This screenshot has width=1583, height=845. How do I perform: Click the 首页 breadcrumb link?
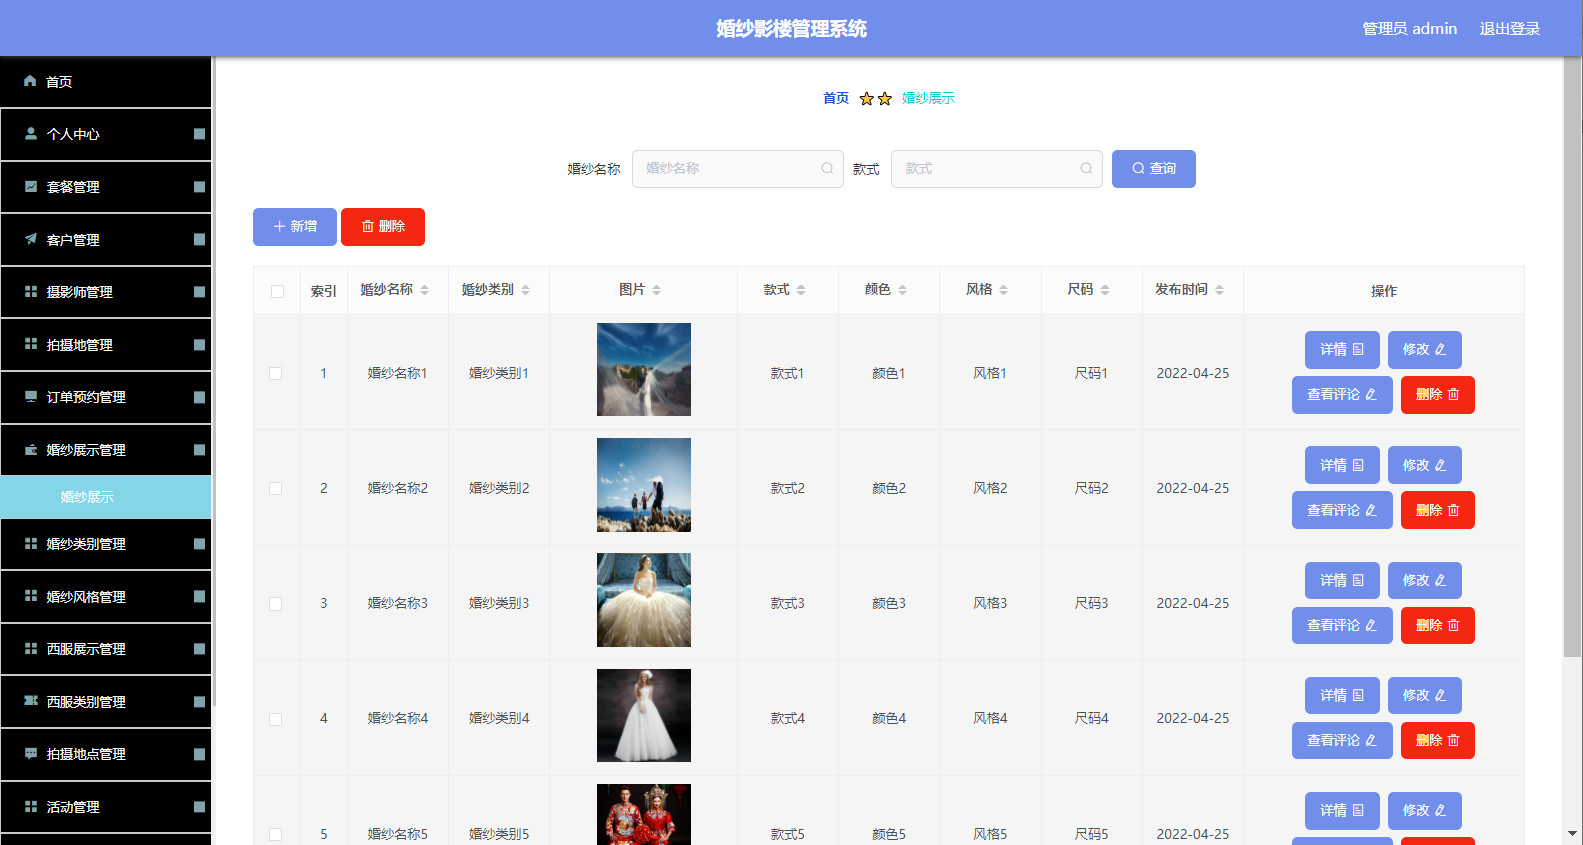tap(836, 98)
